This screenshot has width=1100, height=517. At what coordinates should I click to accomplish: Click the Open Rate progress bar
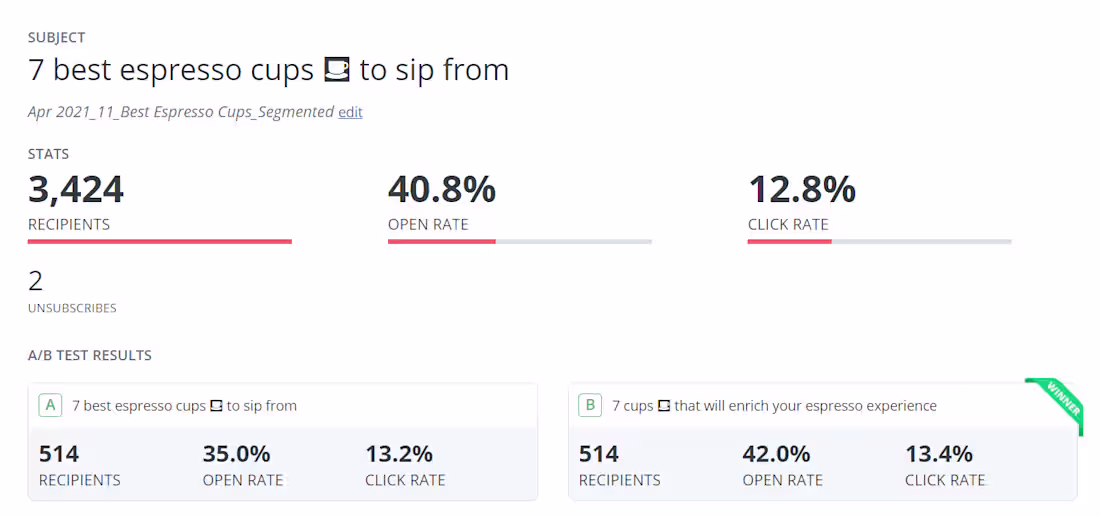coord(520,241)
